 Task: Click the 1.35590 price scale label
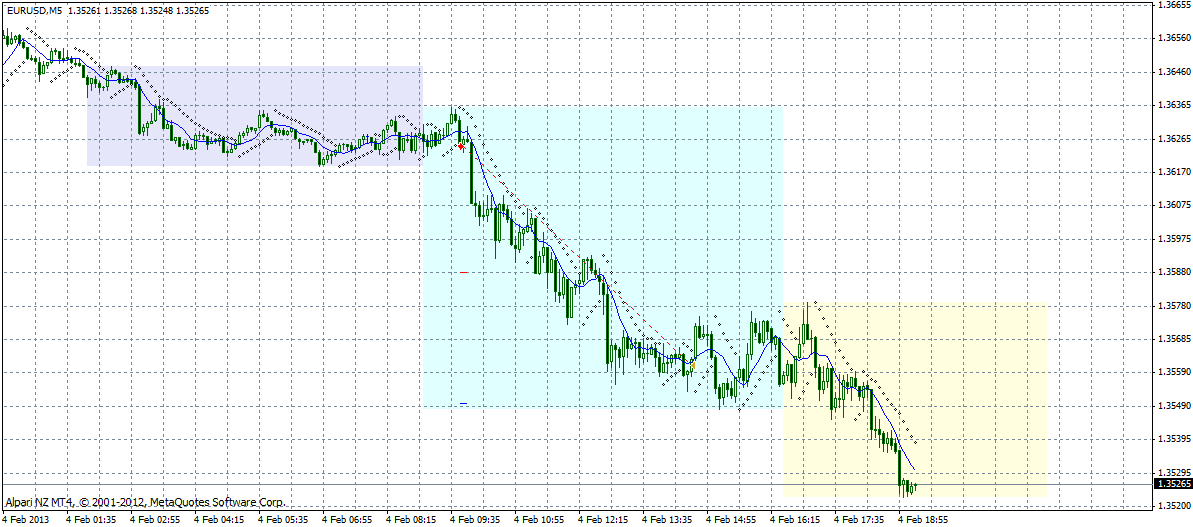1174,373
